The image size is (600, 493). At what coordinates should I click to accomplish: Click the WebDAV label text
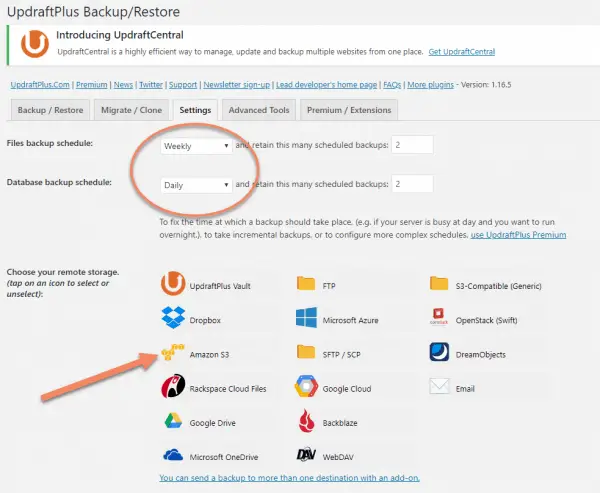pyautogui.click(x=338, y=457)
